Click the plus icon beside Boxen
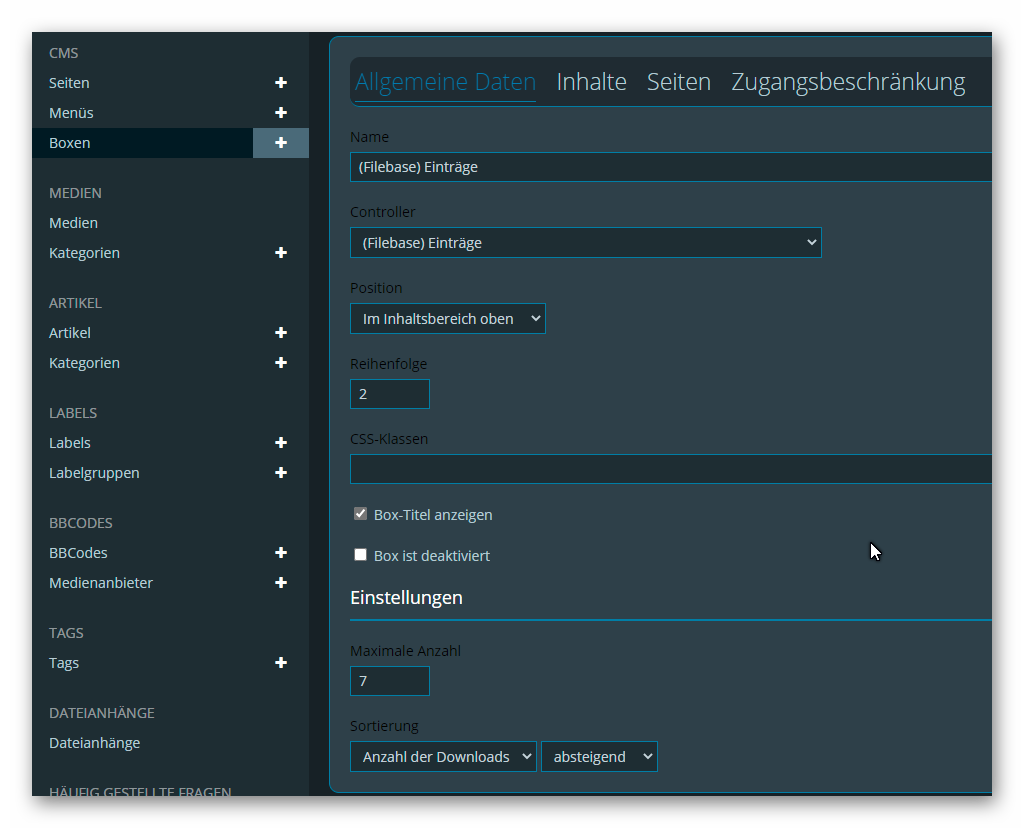Viewport: 1024px width, 828px height. (281, 143)
